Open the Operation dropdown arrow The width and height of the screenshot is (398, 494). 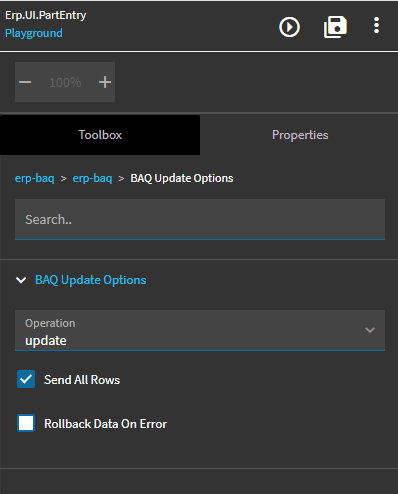click(x=370, y=330)
